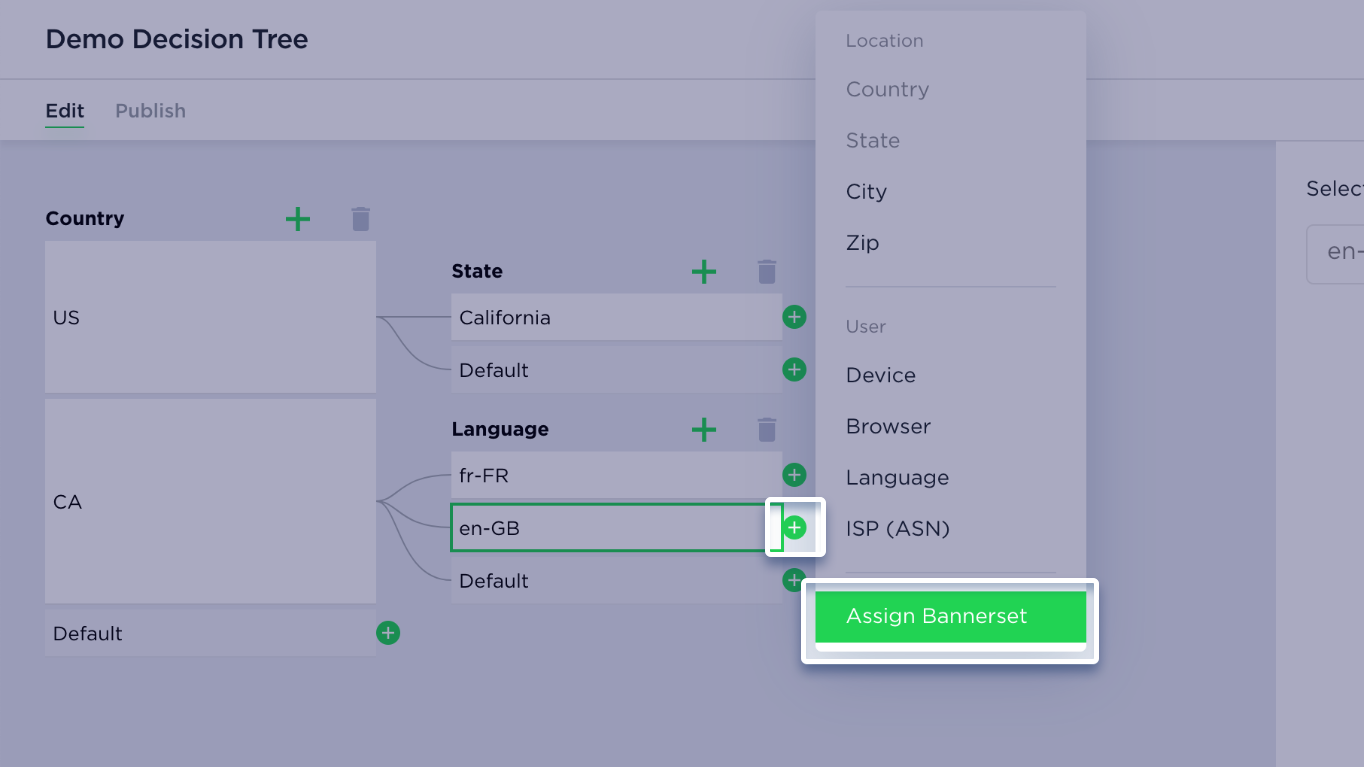Add branch to California with green plus

pyautogui.click(x=794, y=317)
